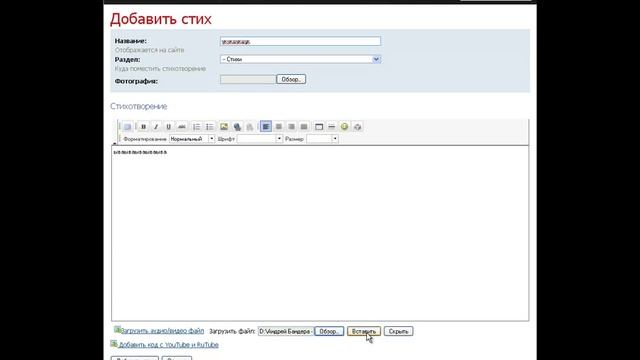Click Обзор button next to Фотография

(x=291, y=80)
